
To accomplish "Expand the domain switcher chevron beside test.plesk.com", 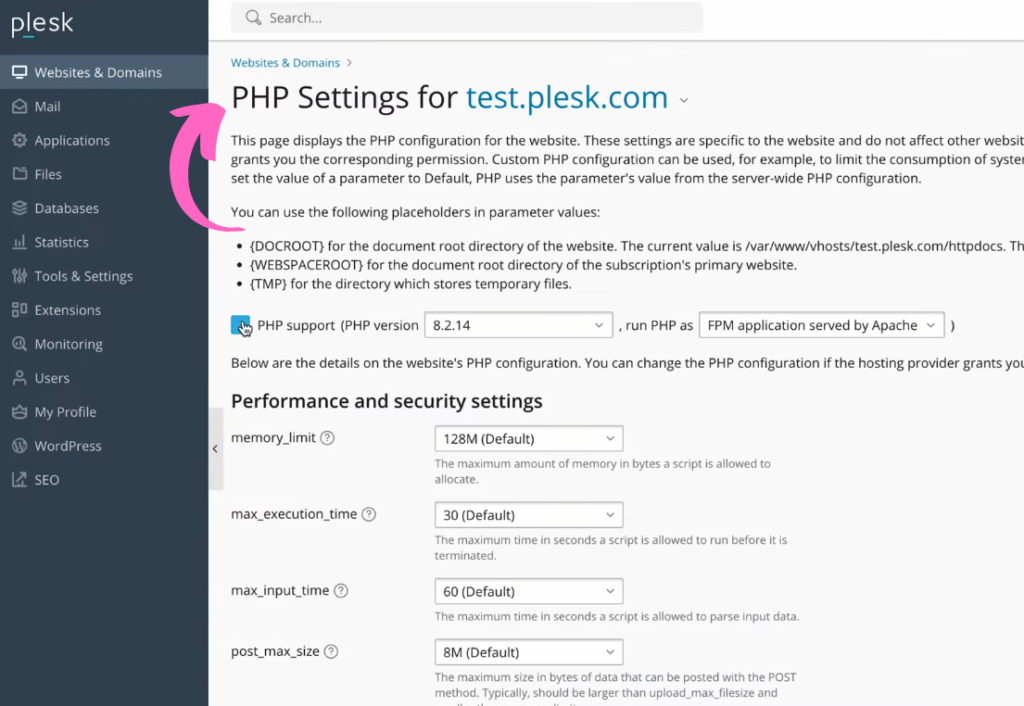I will (684, 101).
